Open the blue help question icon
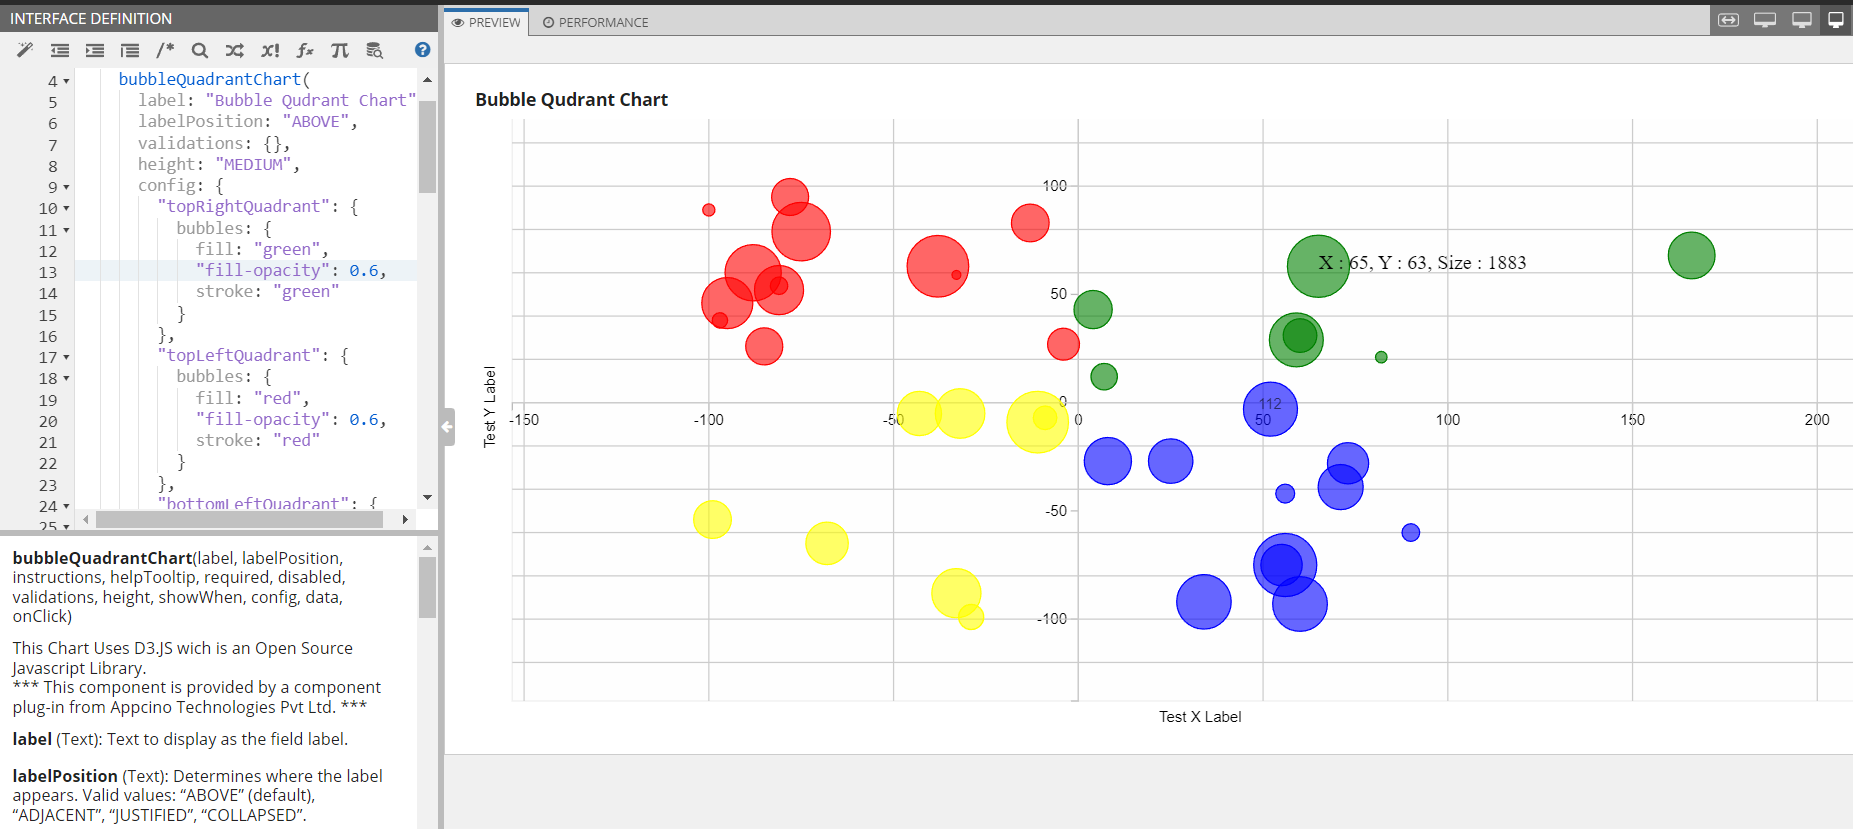The height and width of the screenshot is (829, 1853). [423, 50]
